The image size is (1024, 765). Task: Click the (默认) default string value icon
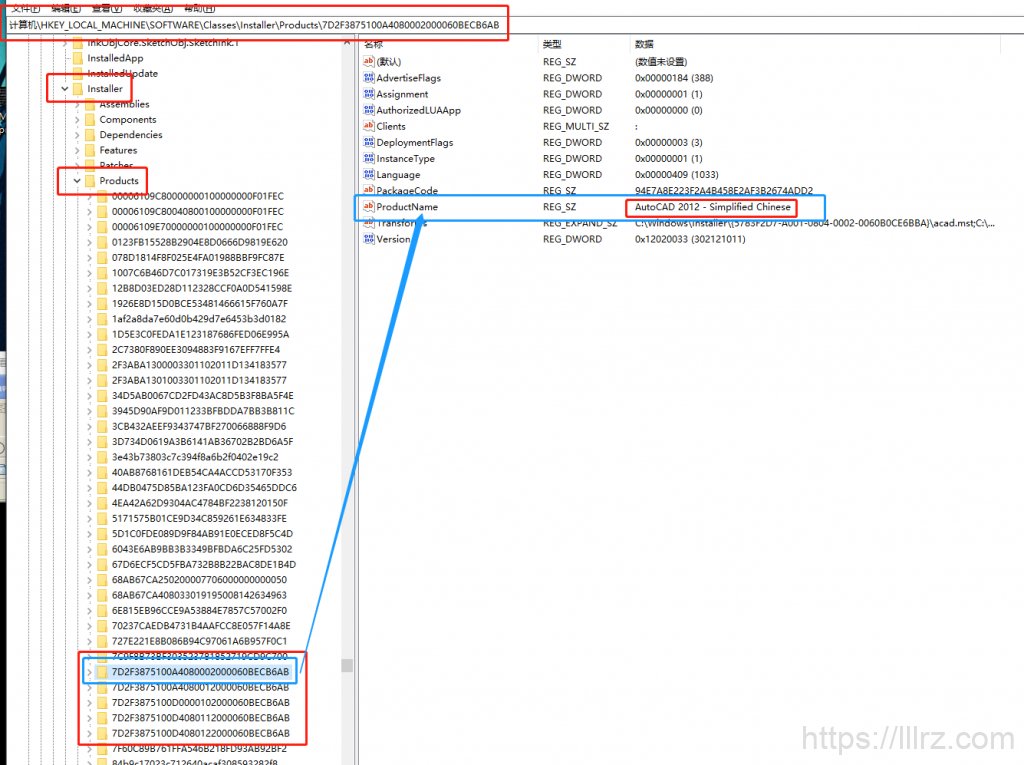(368, 62)
